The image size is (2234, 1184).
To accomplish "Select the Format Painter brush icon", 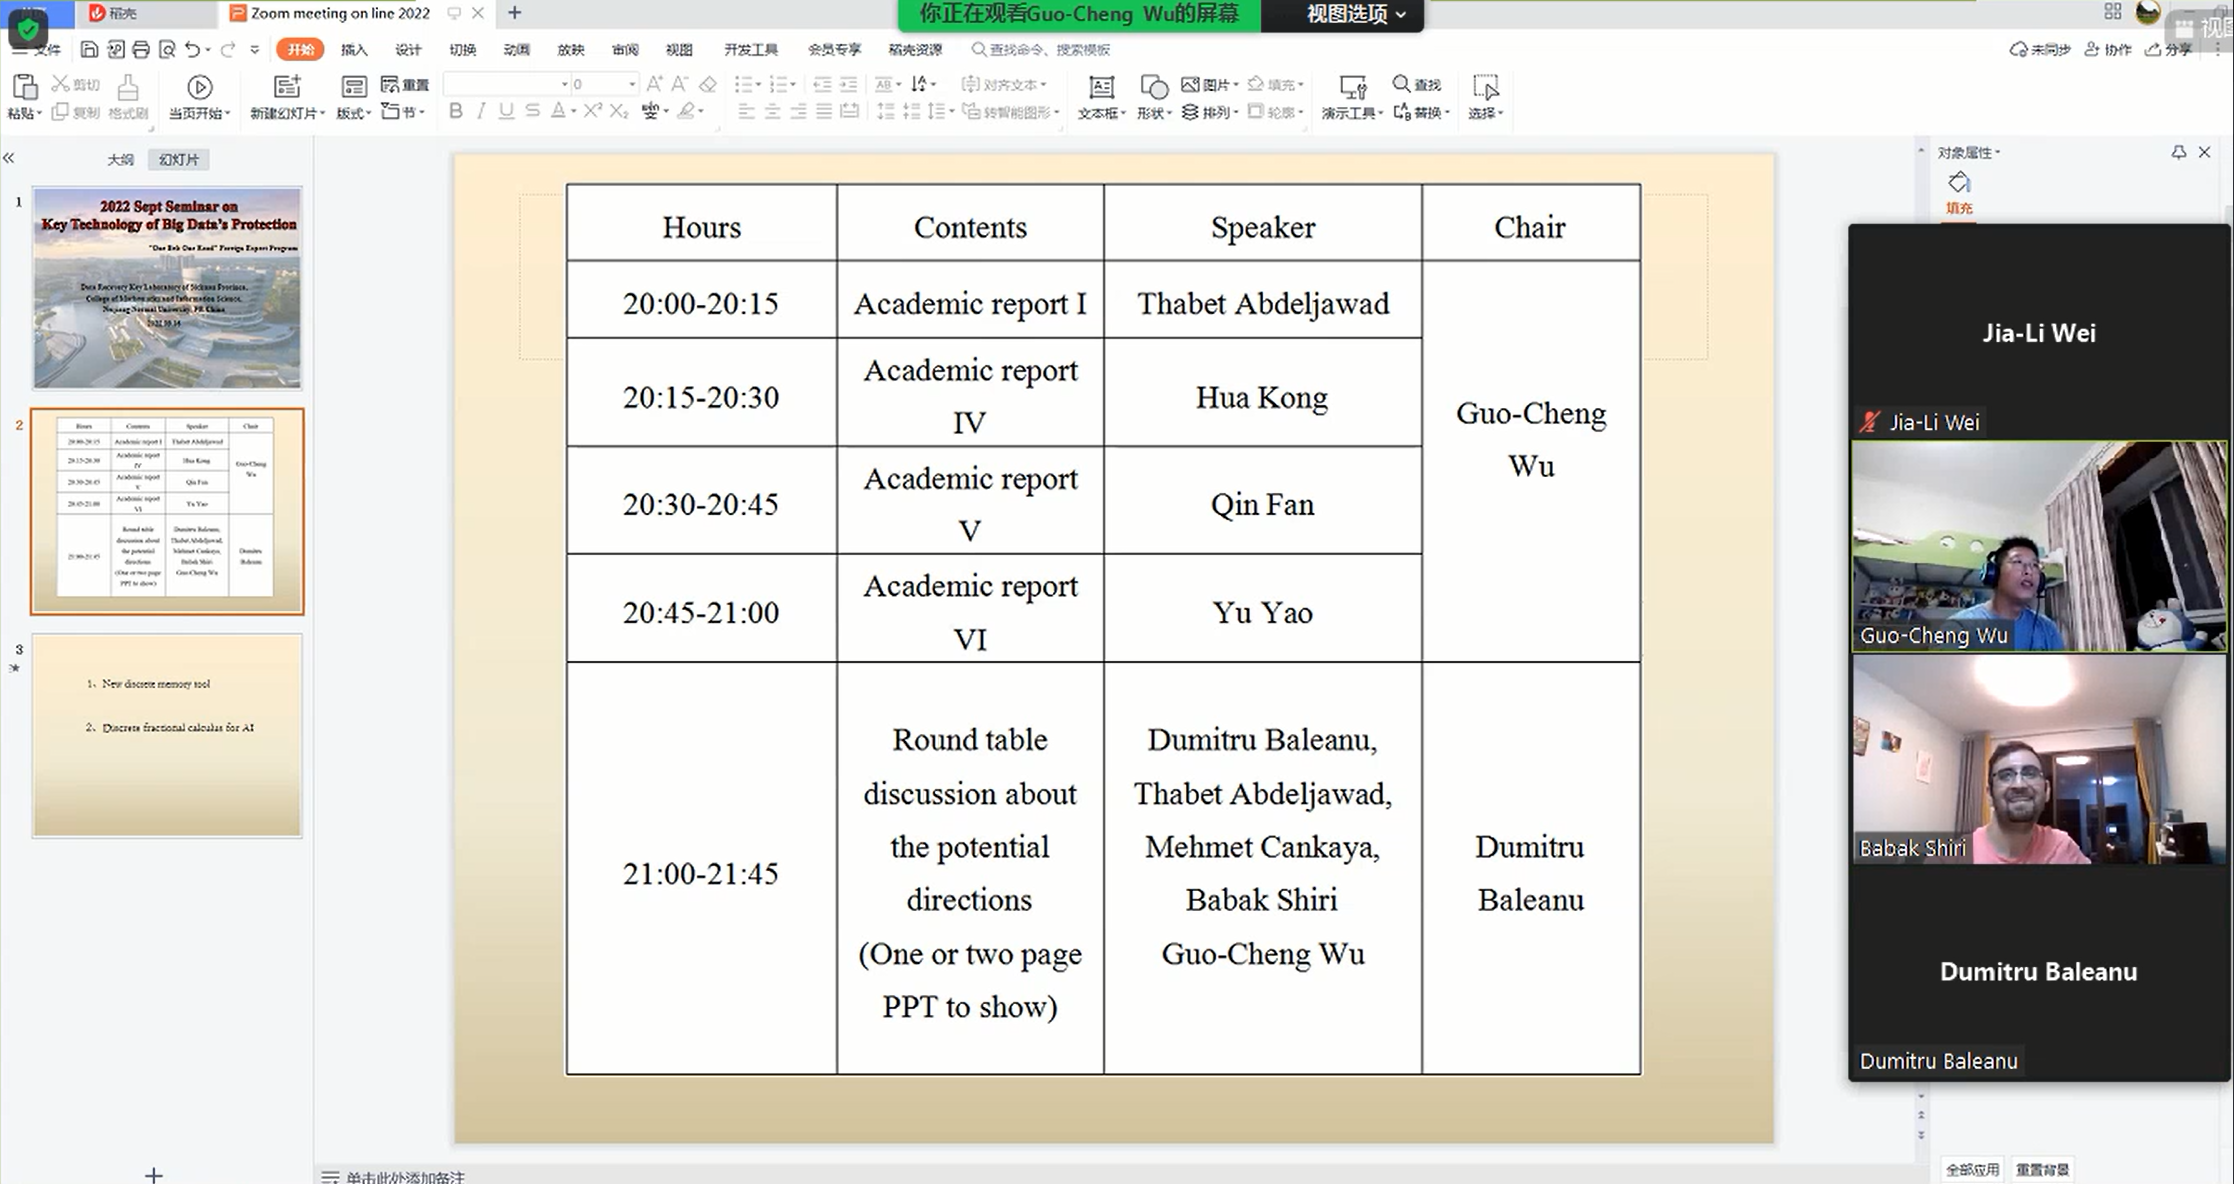I will 128,88.
